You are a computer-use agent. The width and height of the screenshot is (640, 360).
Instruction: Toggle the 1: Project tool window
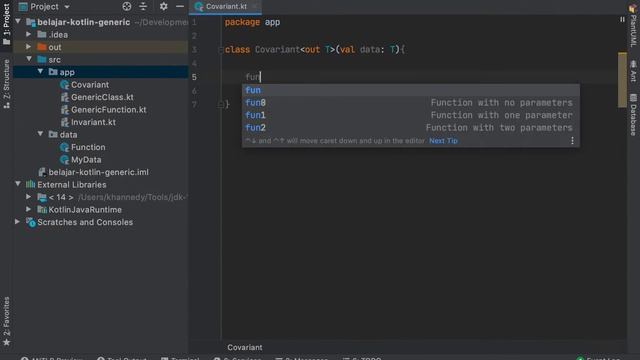(x=6, y=24)
